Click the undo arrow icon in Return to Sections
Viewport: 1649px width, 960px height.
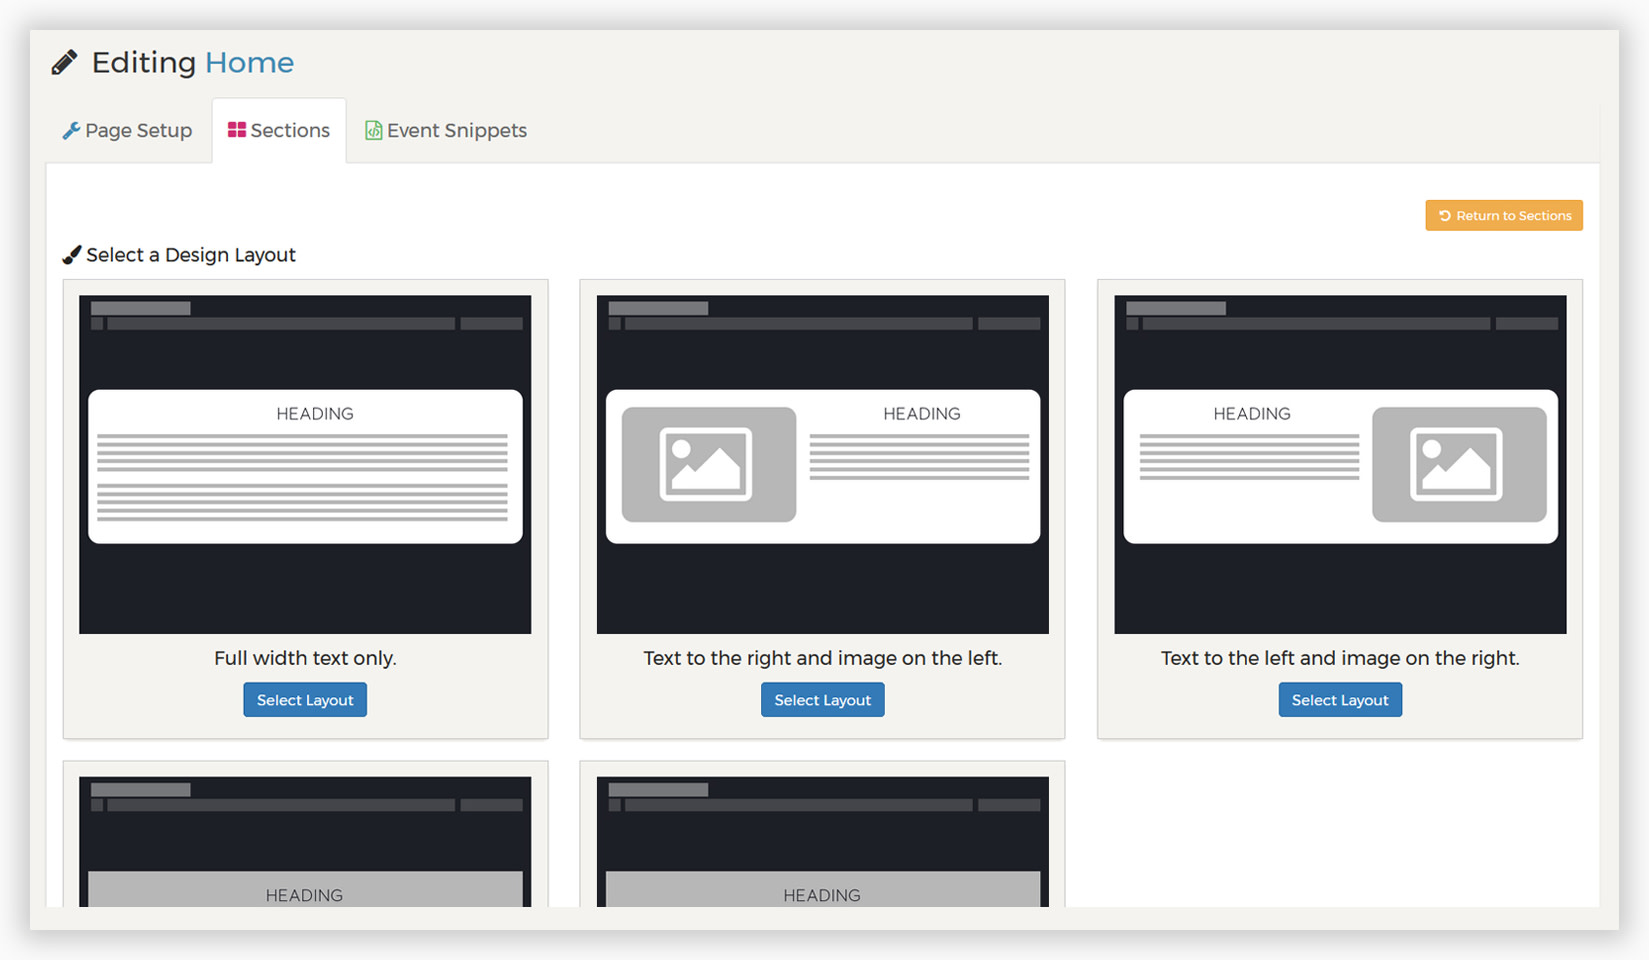coord(1444,216)
